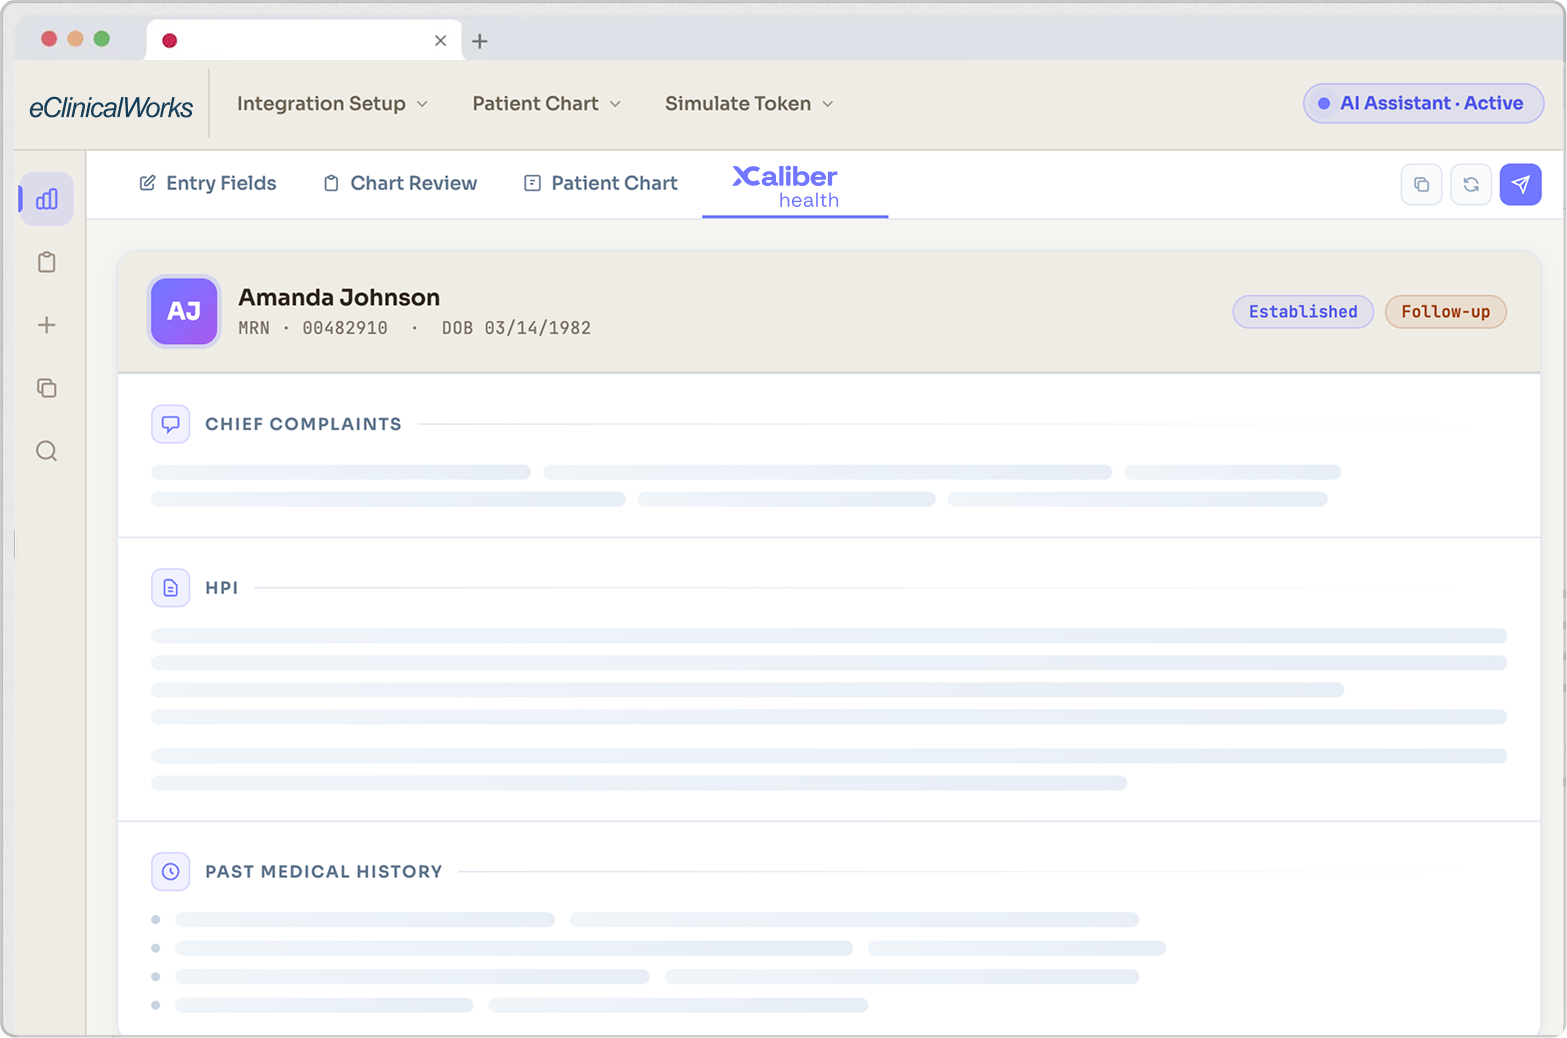Click the Established badge
Image resolution: width=1567 pixels, height=1038 pixels.
(1303, 312)
